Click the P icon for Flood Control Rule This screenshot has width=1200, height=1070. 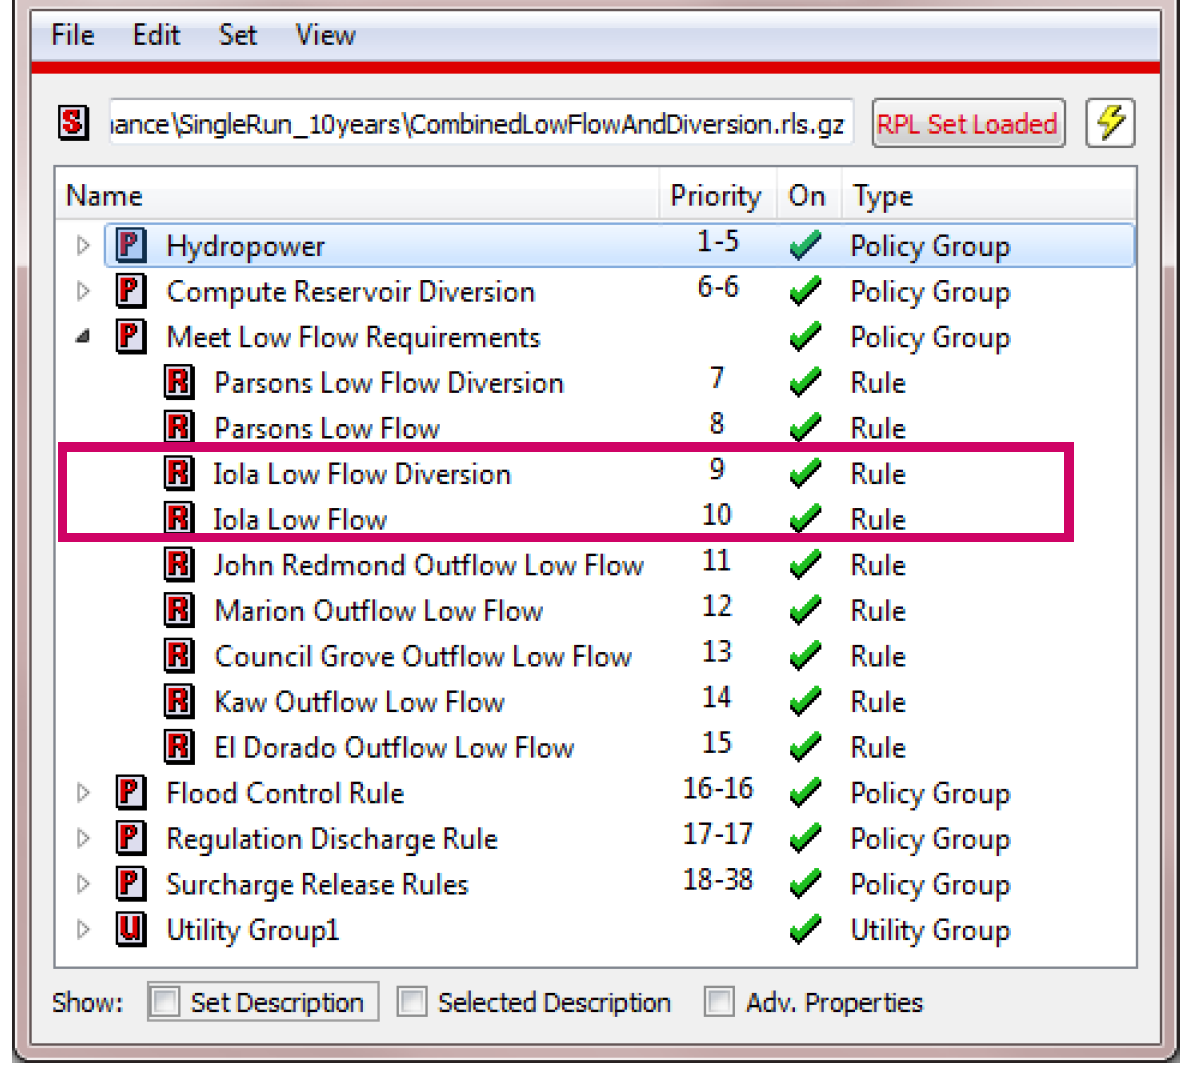pos(130,793)
